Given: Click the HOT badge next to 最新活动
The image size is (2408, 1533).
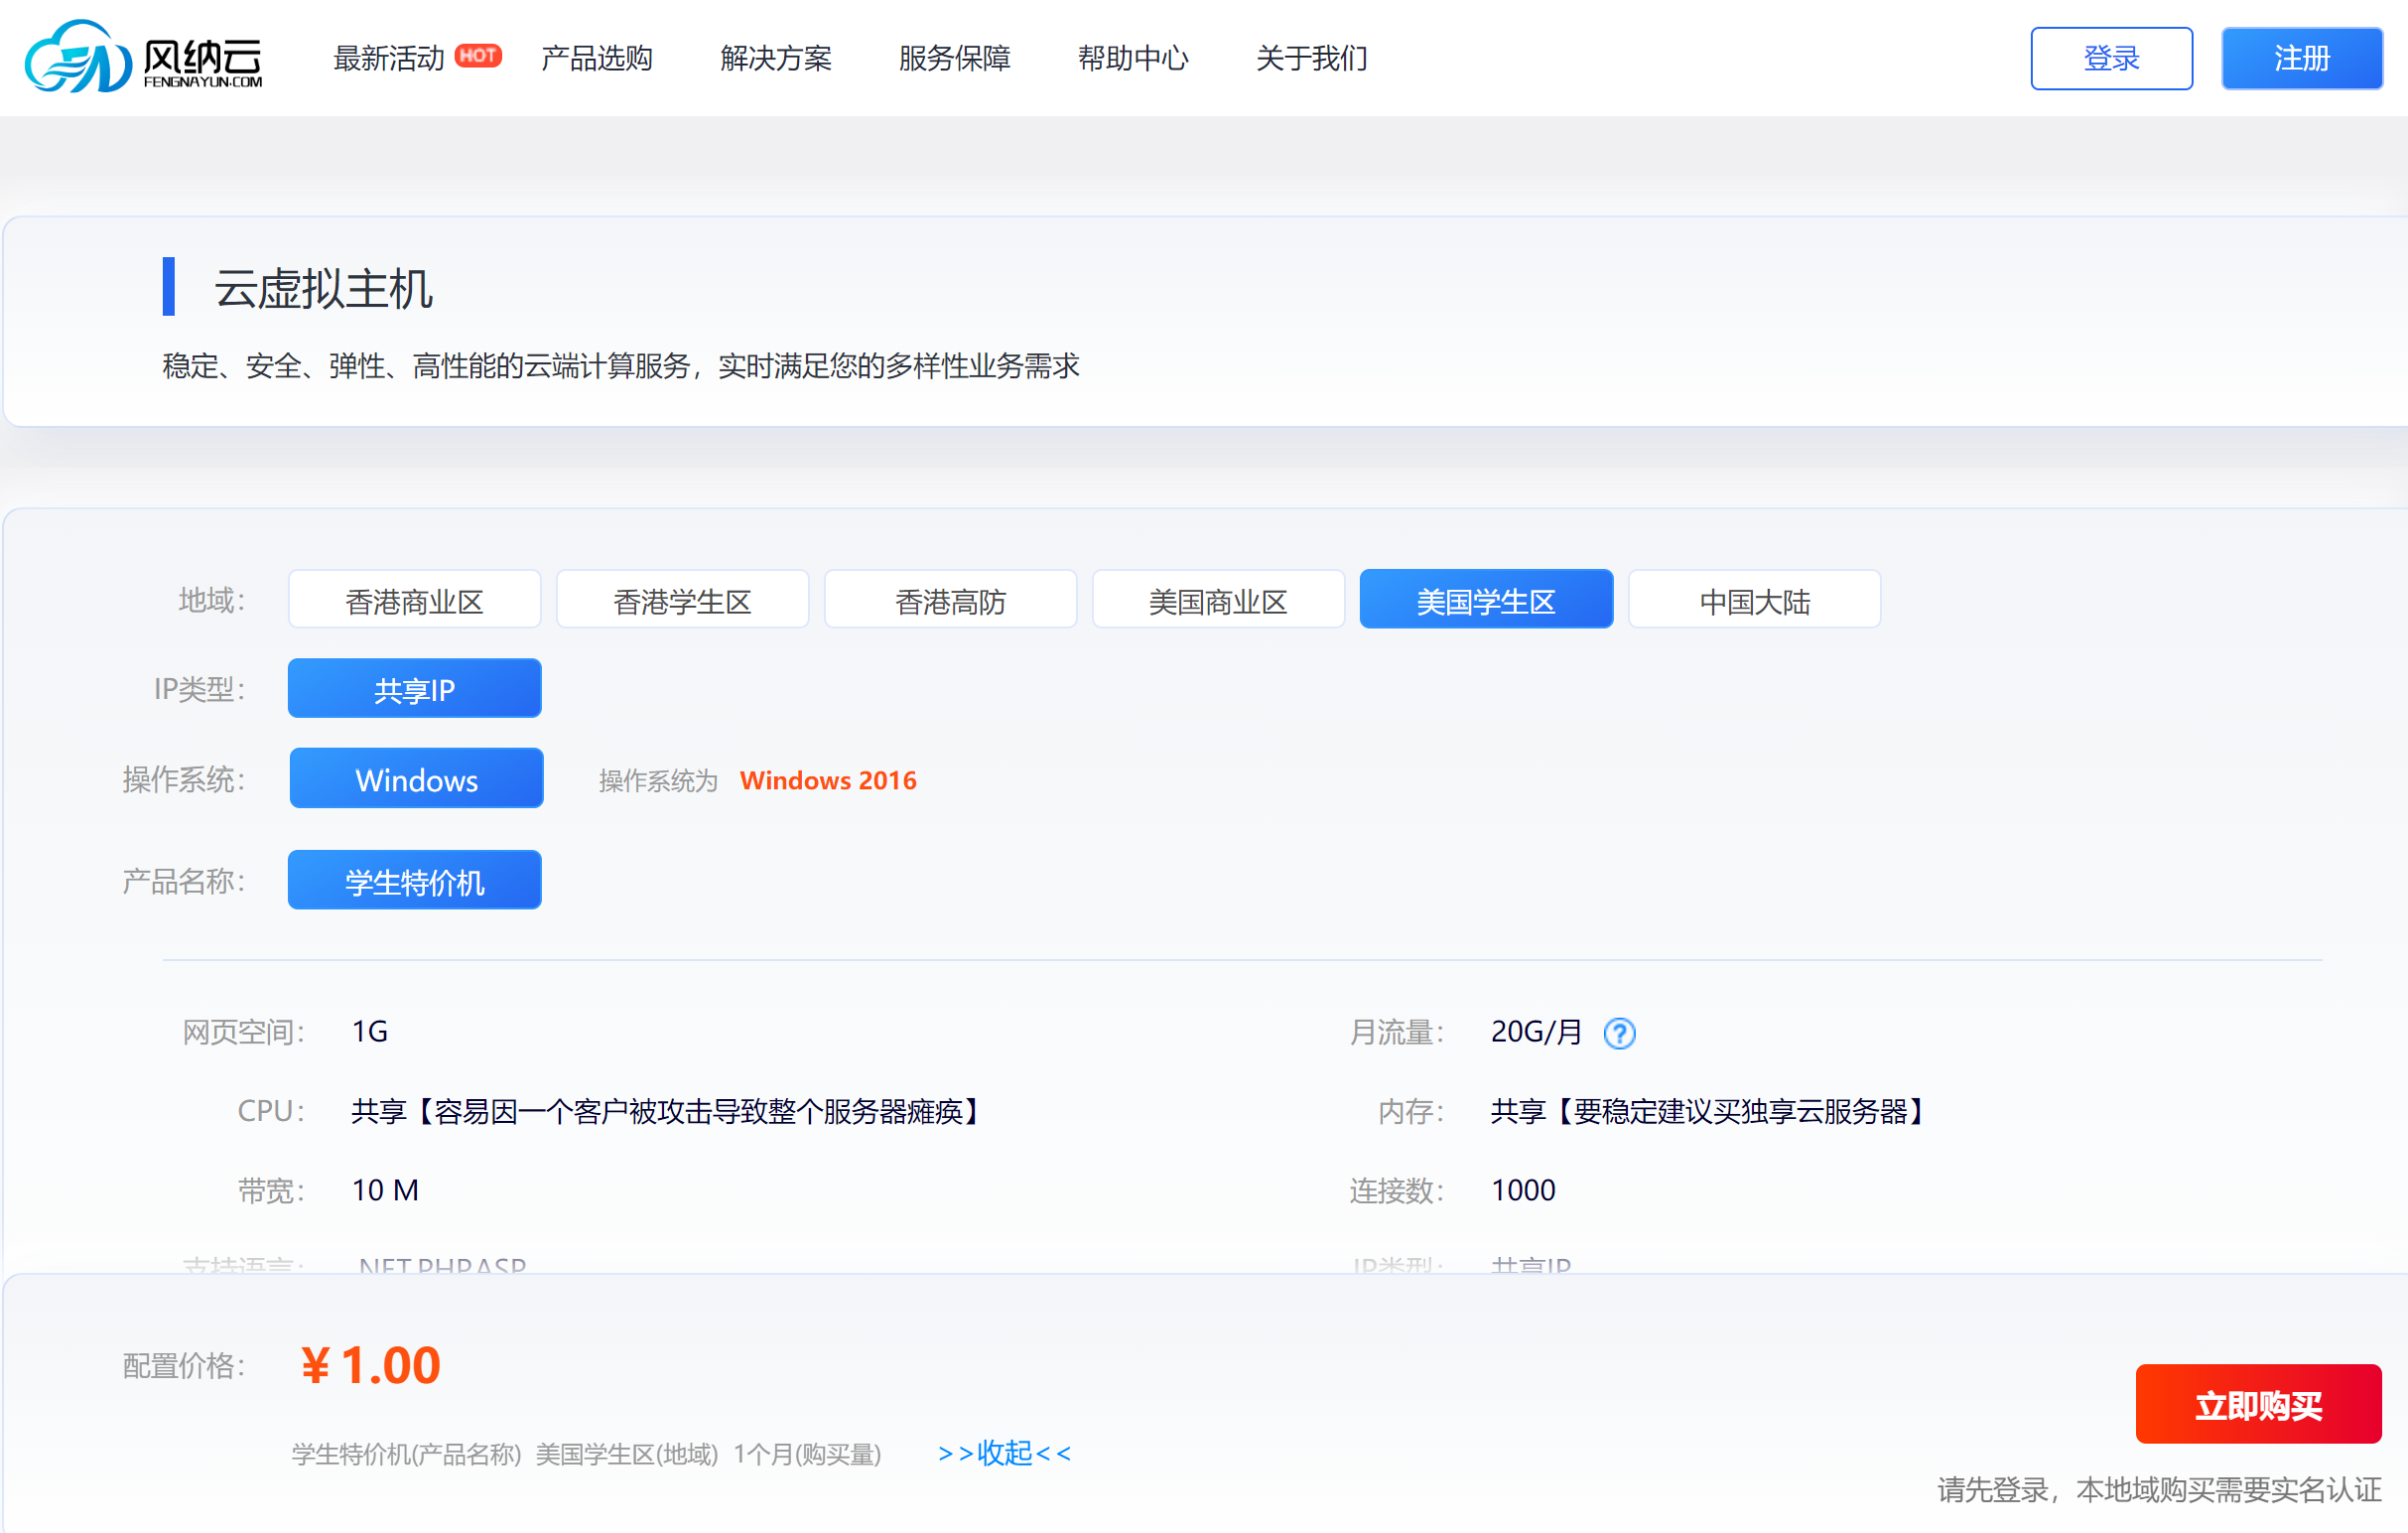Looking at the screenshot, I should (x=478, y=55).
